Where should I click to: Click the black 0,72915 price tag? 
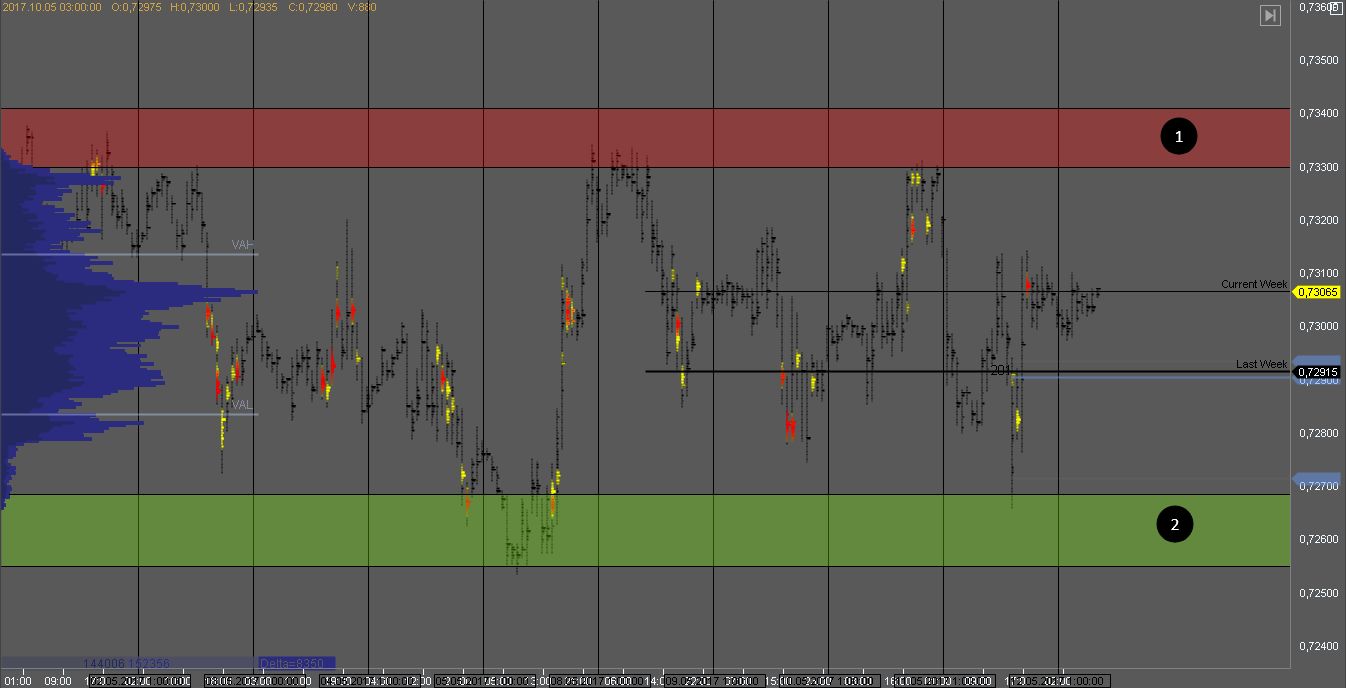1318,372
